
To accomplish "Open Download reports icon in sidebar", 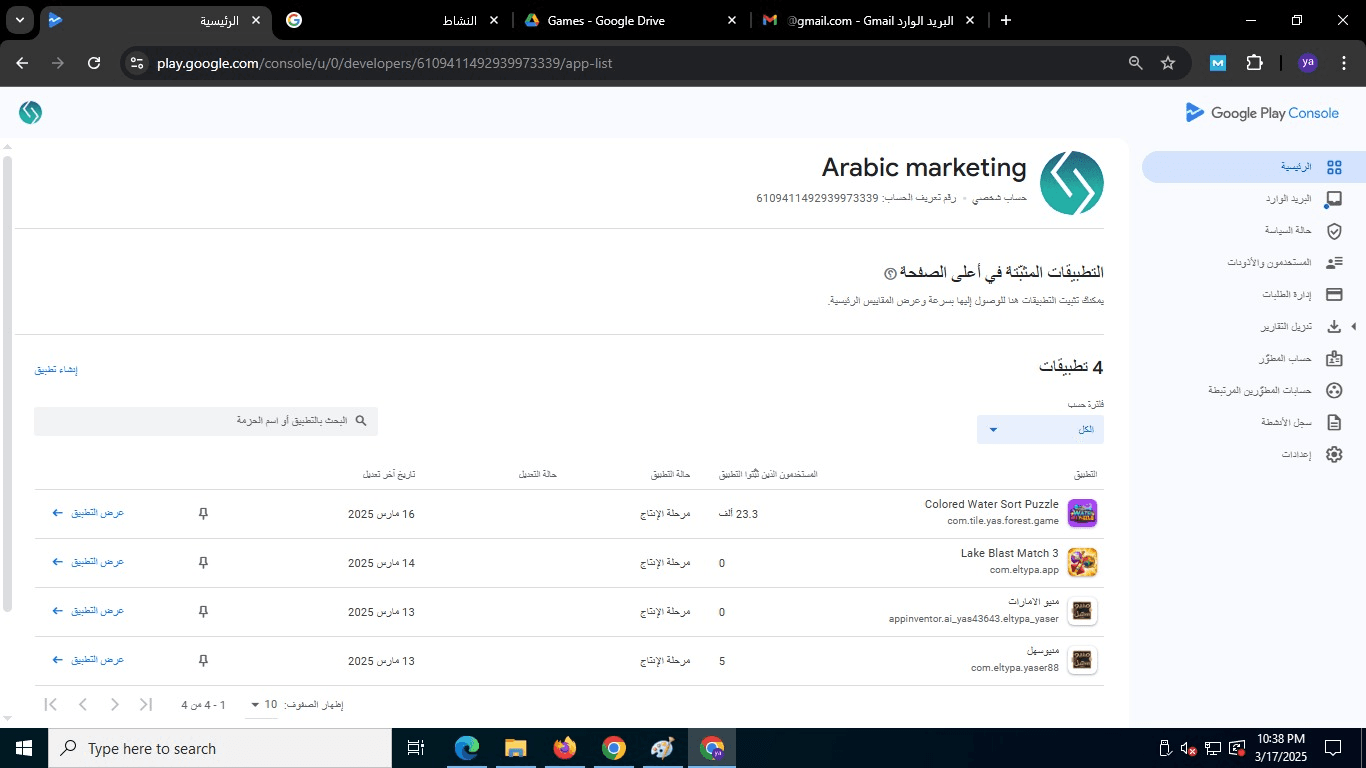I will pos(1333,327).
